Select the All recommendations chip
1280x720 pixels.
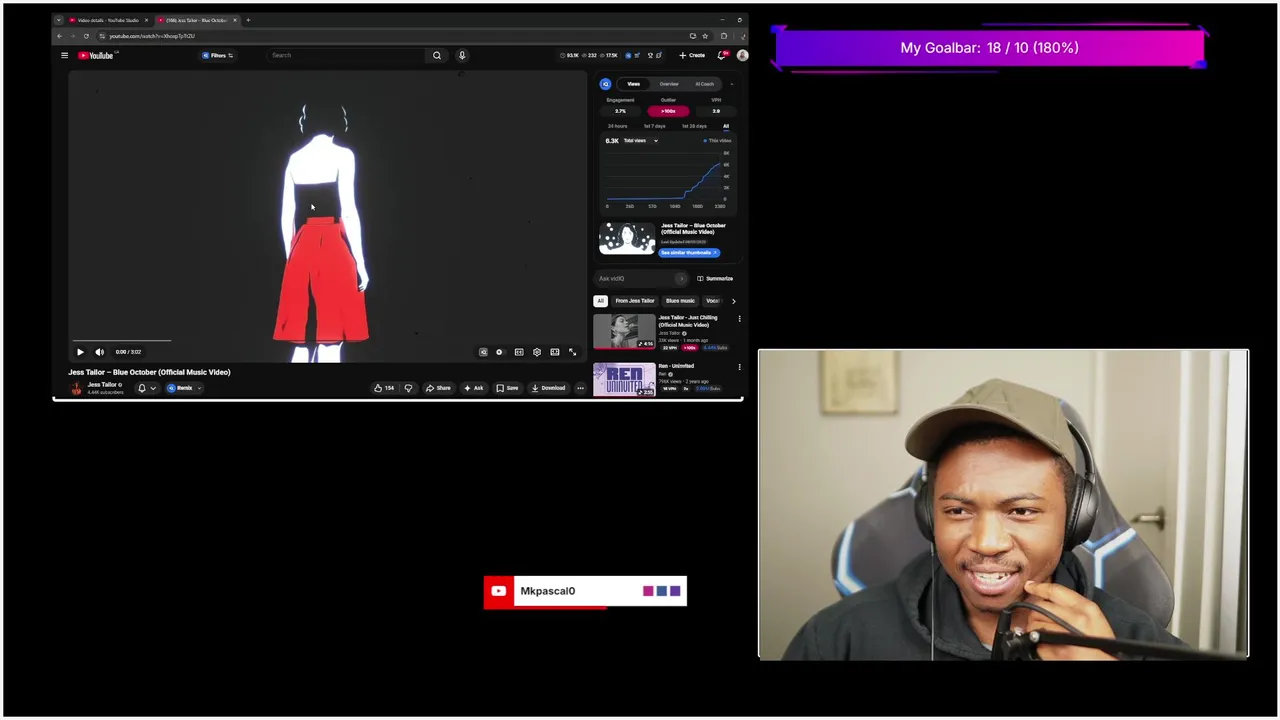pyautogui.click(x=600, y=301)
